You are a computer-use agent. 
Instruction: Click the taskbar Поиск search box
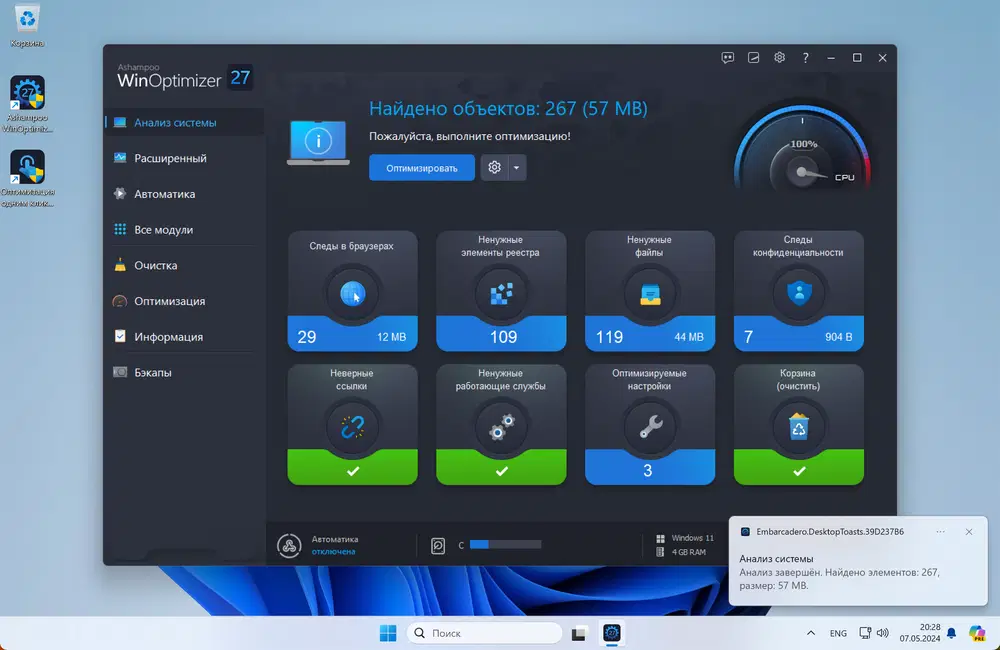pos(485,633)
